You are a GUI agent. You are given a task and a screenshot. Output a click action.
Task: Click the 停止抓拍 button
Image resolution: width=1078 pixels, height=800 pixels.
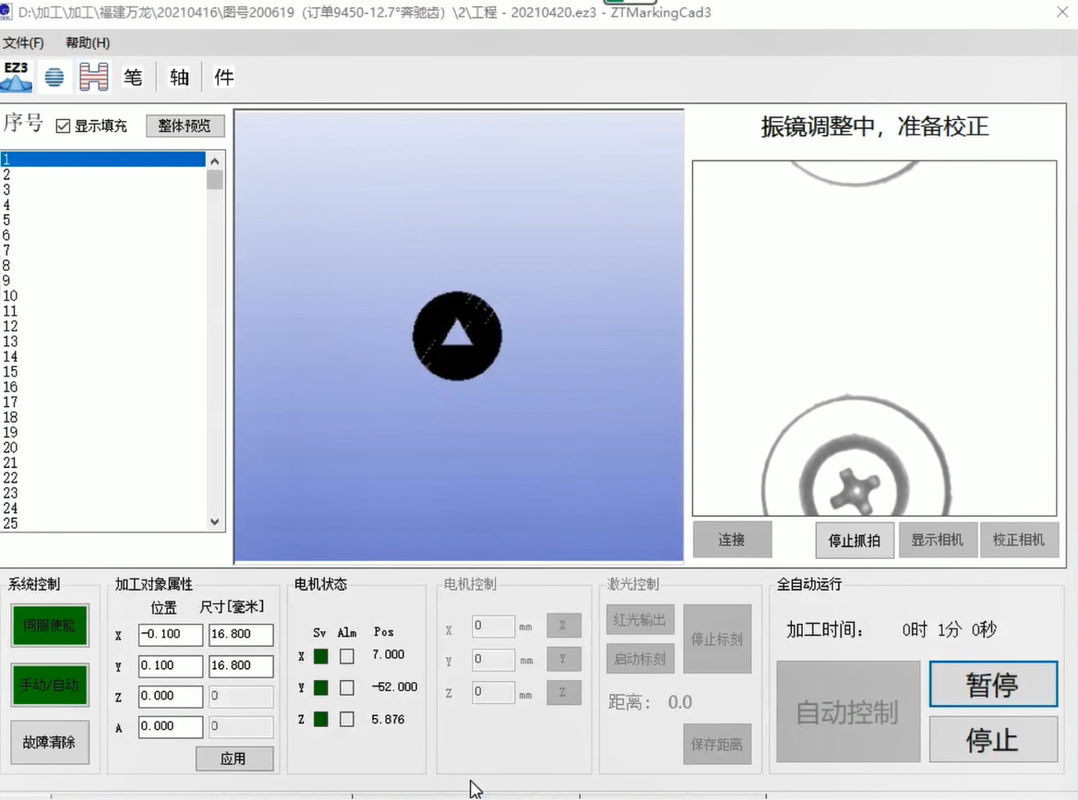tap(854, 540)
